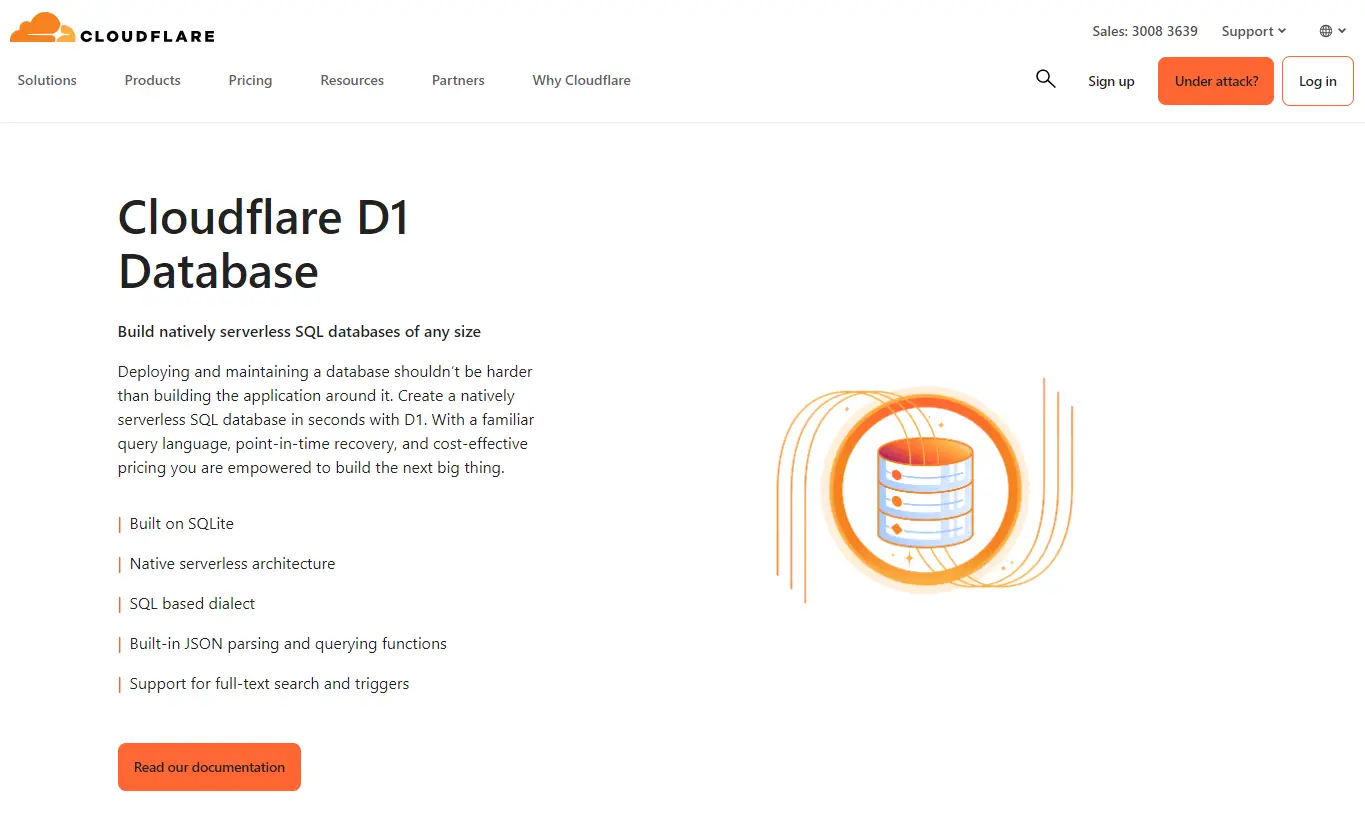Click the Sign up link
1365x816 pixels.
pos(1111,81)
